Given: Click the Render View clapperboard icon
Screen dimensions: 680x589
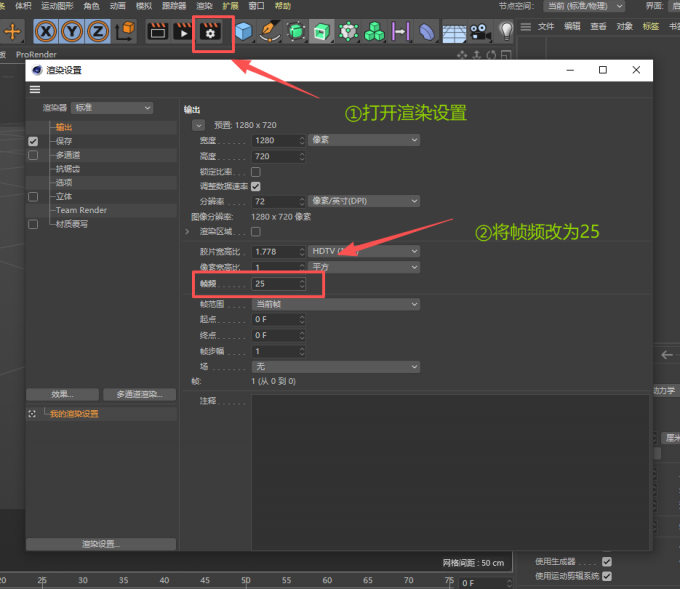Looking at the screenshot, I should 158,31.
